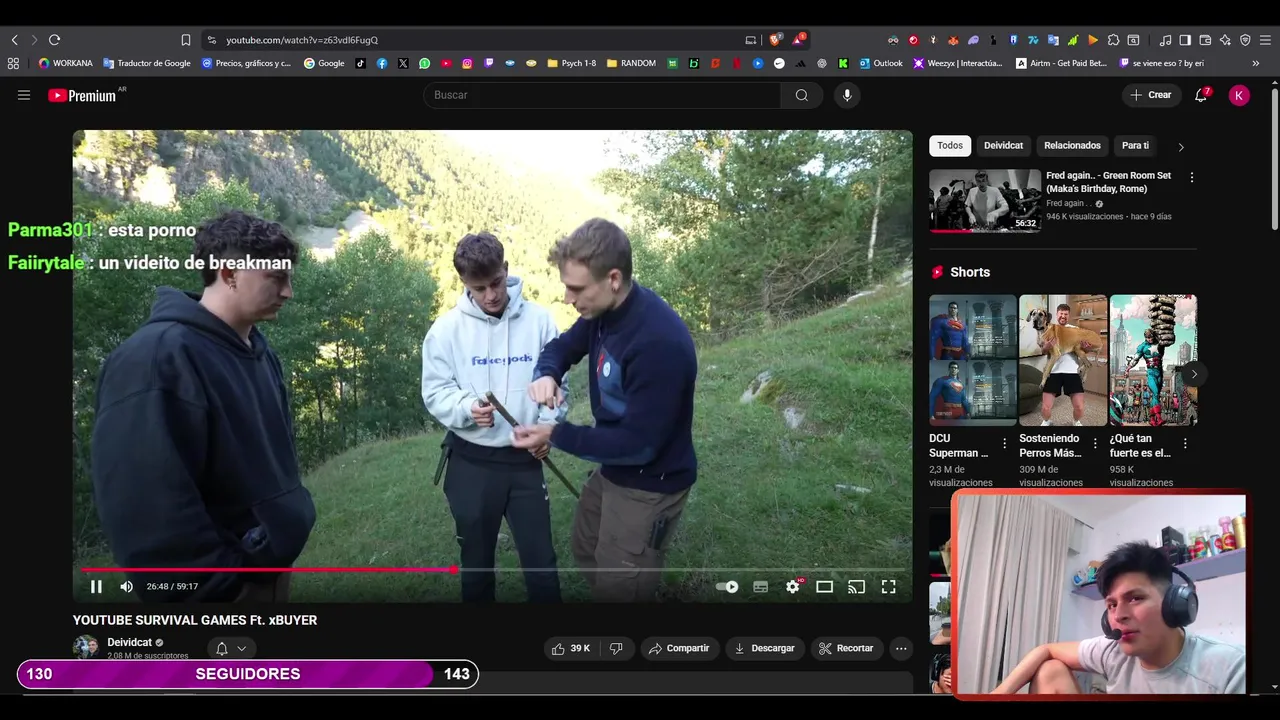Open the video in fullscreen
This screenshot has height=720, width=1280.
888,587
